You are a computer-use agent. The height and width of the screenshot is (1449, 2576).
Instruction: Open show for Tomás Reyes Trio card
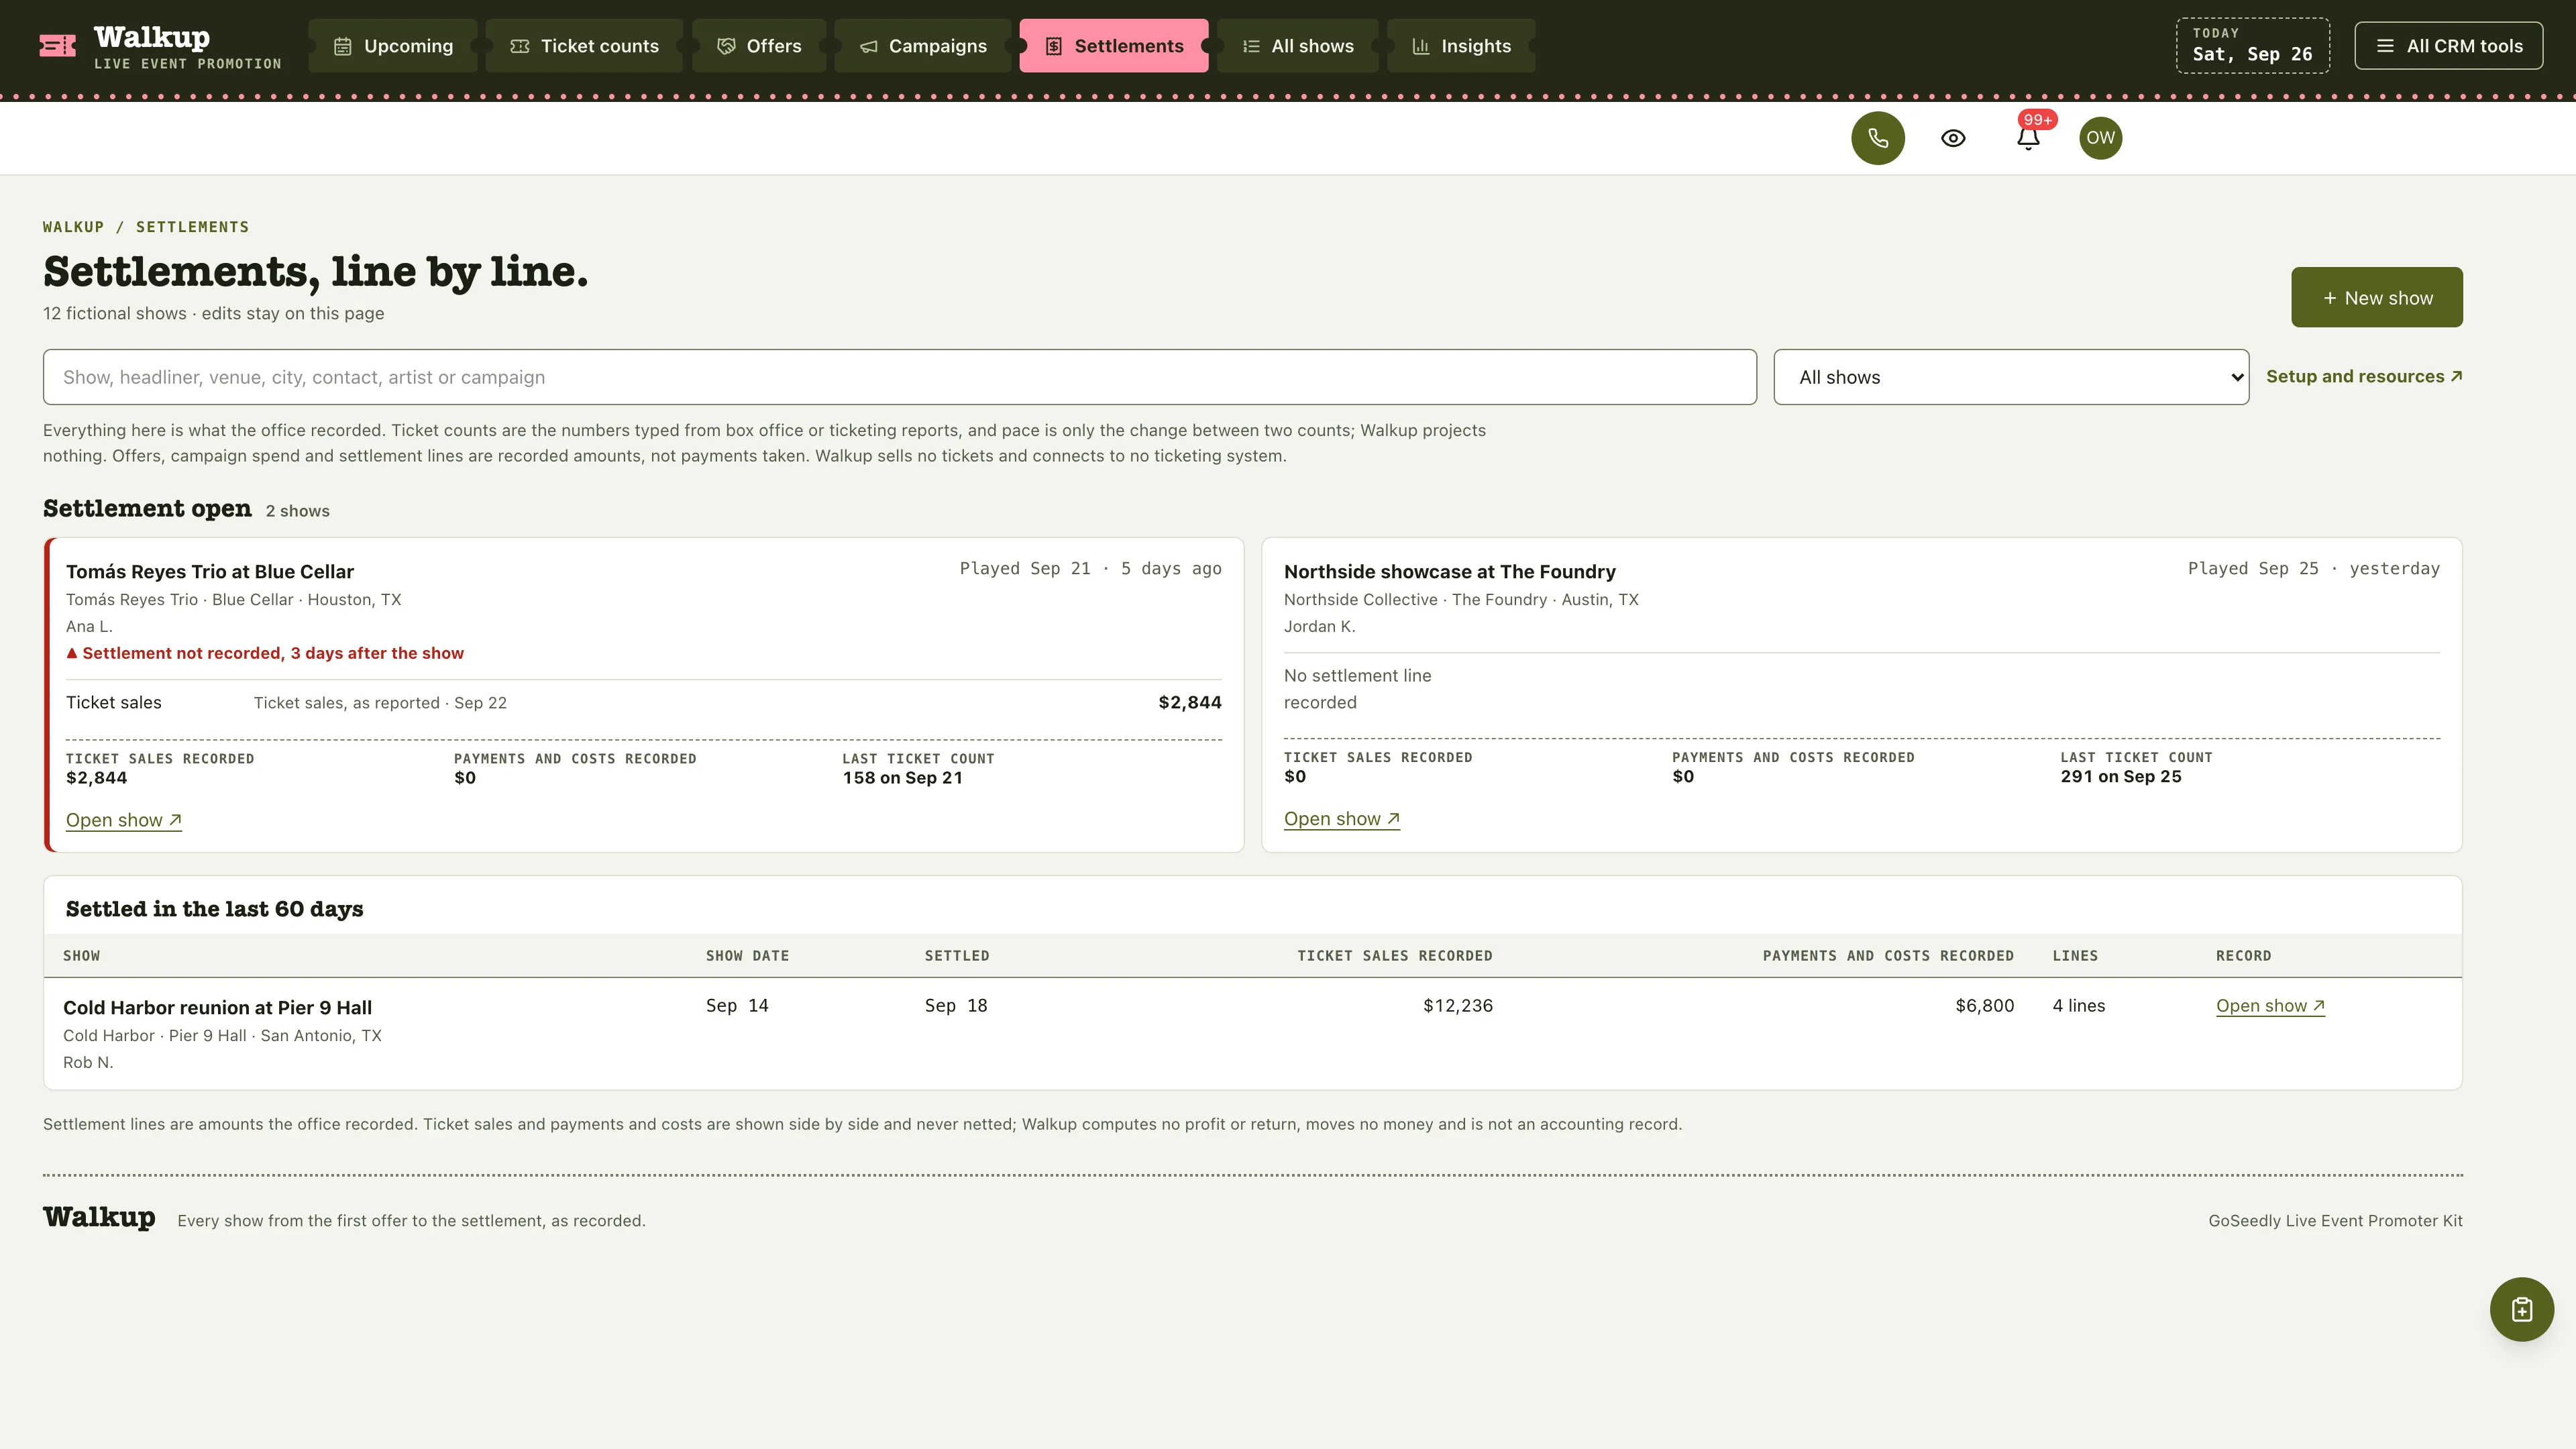(x=124, y=820)
